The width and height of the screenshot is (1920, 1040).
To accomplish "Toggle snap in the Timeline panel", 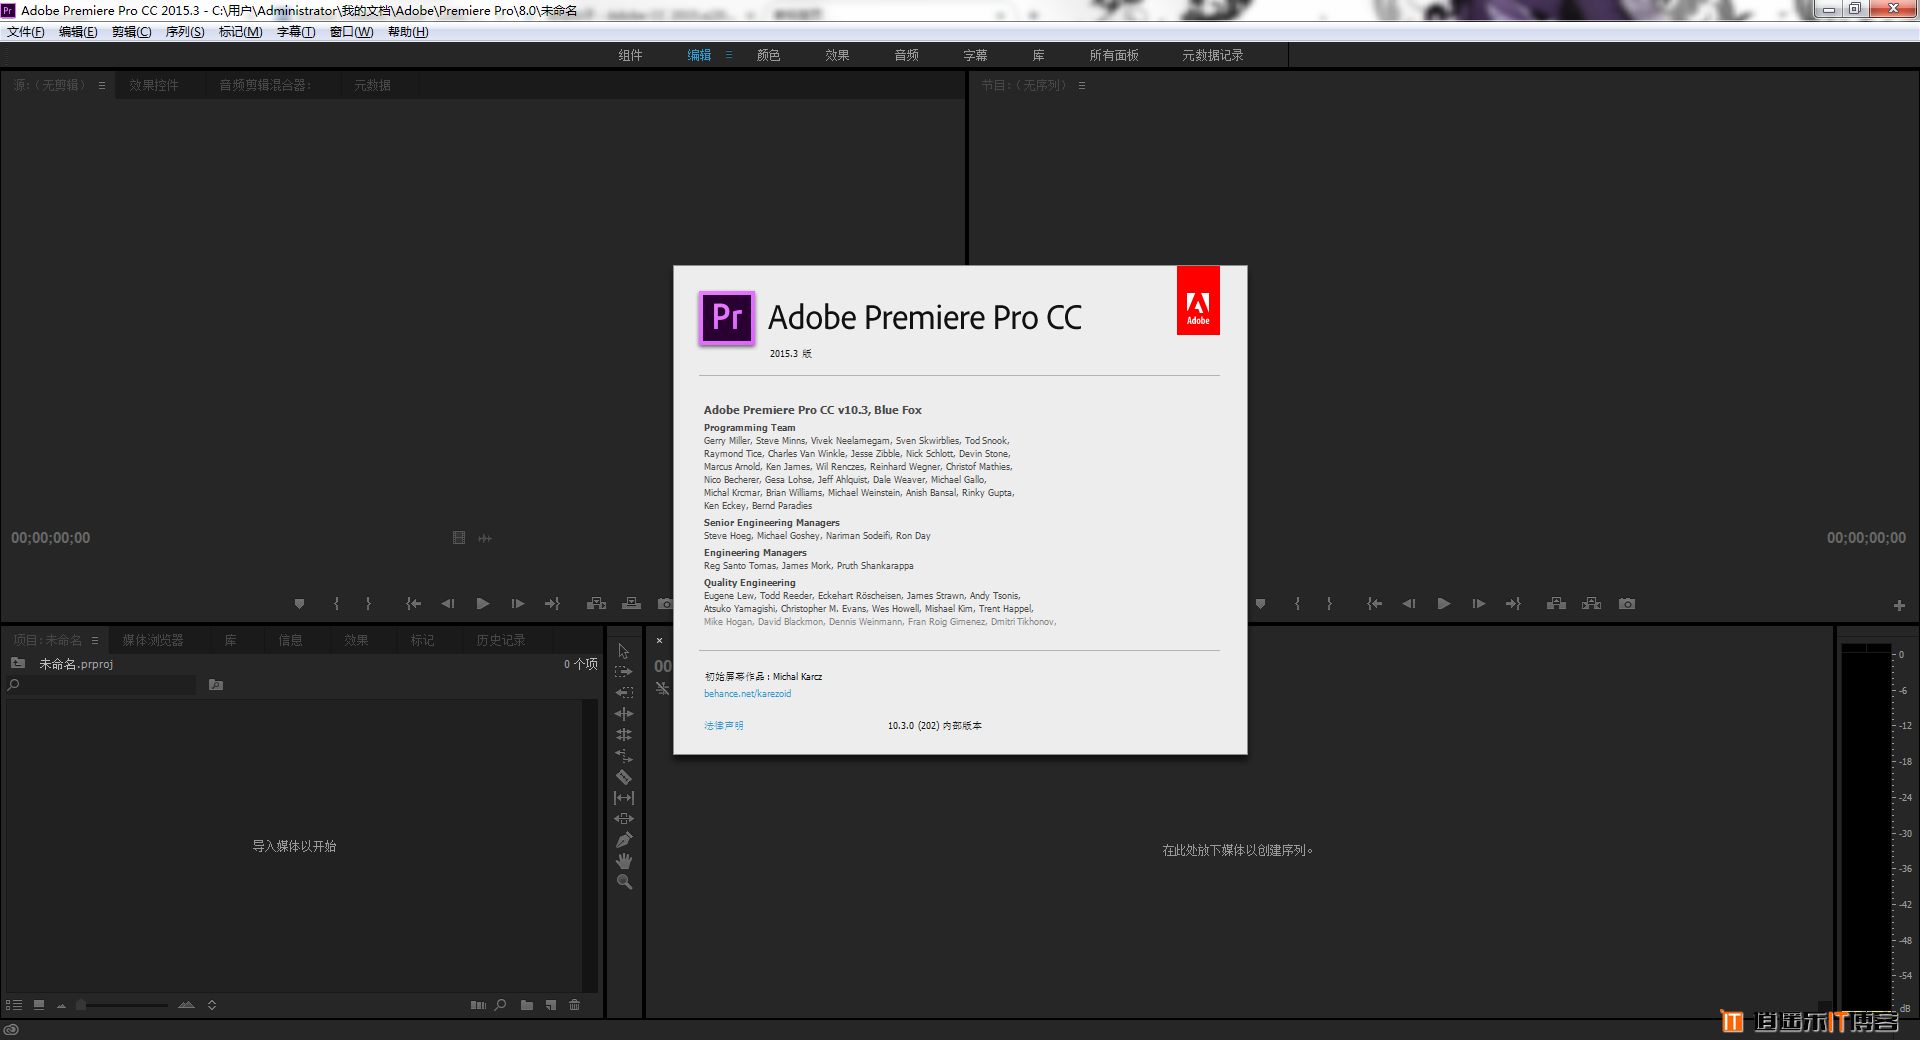I will pyautogui.click(x=663, y=688).
